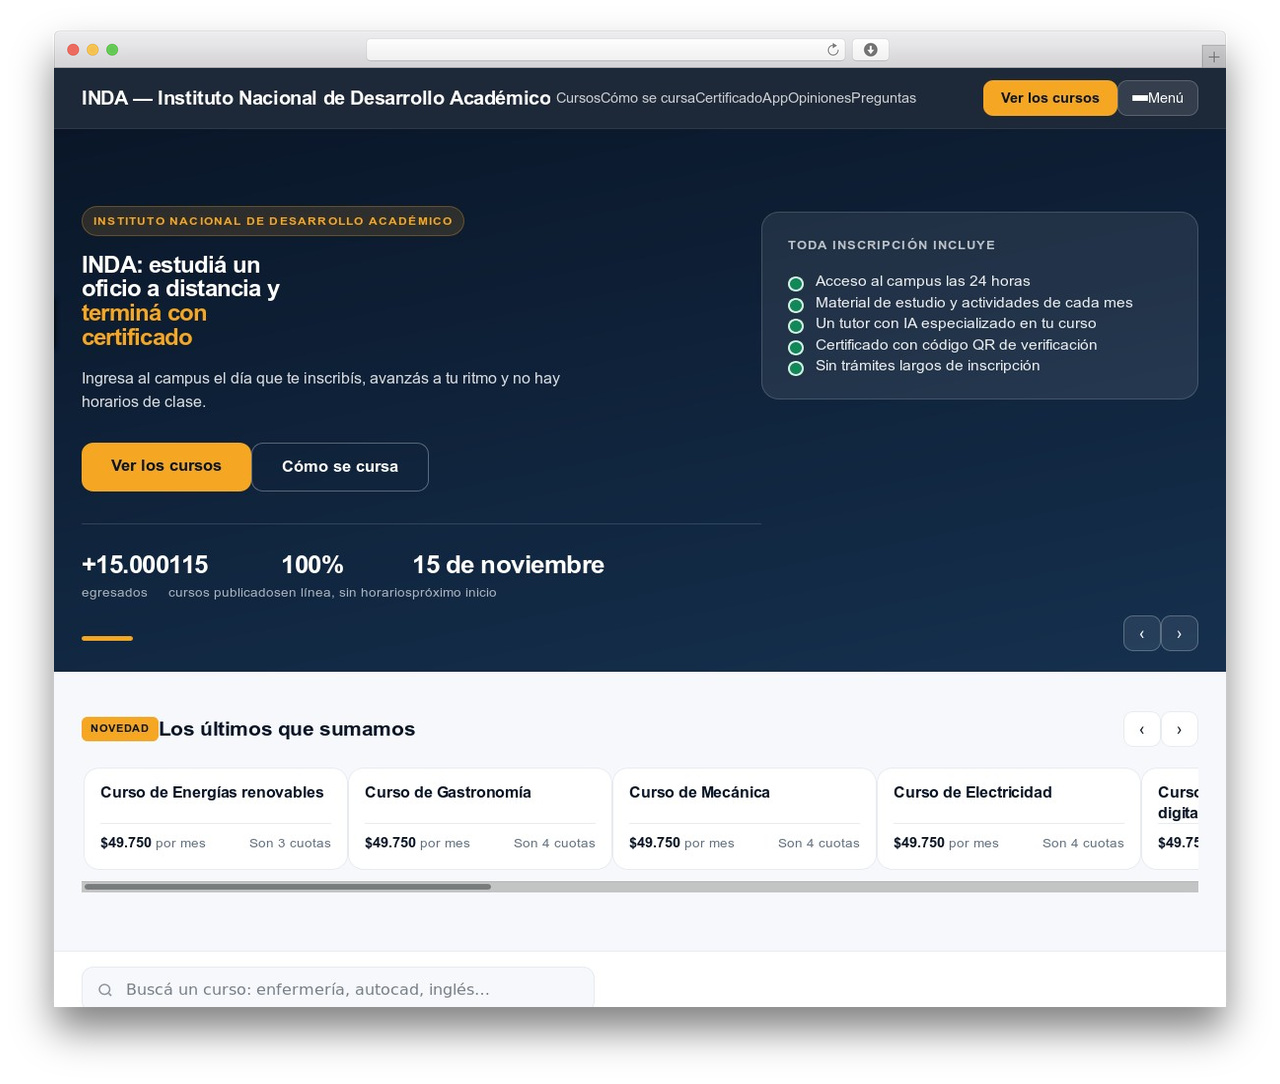Image resolution: width=1280 pixels, height=1084 pixels.
Task: Click the orange hero slide indicator
Action: click(107, 638)
